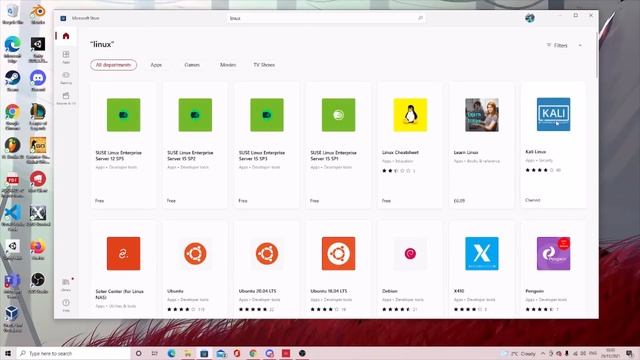
Task: Open the Debian app icon
Action: coord(410,253)
